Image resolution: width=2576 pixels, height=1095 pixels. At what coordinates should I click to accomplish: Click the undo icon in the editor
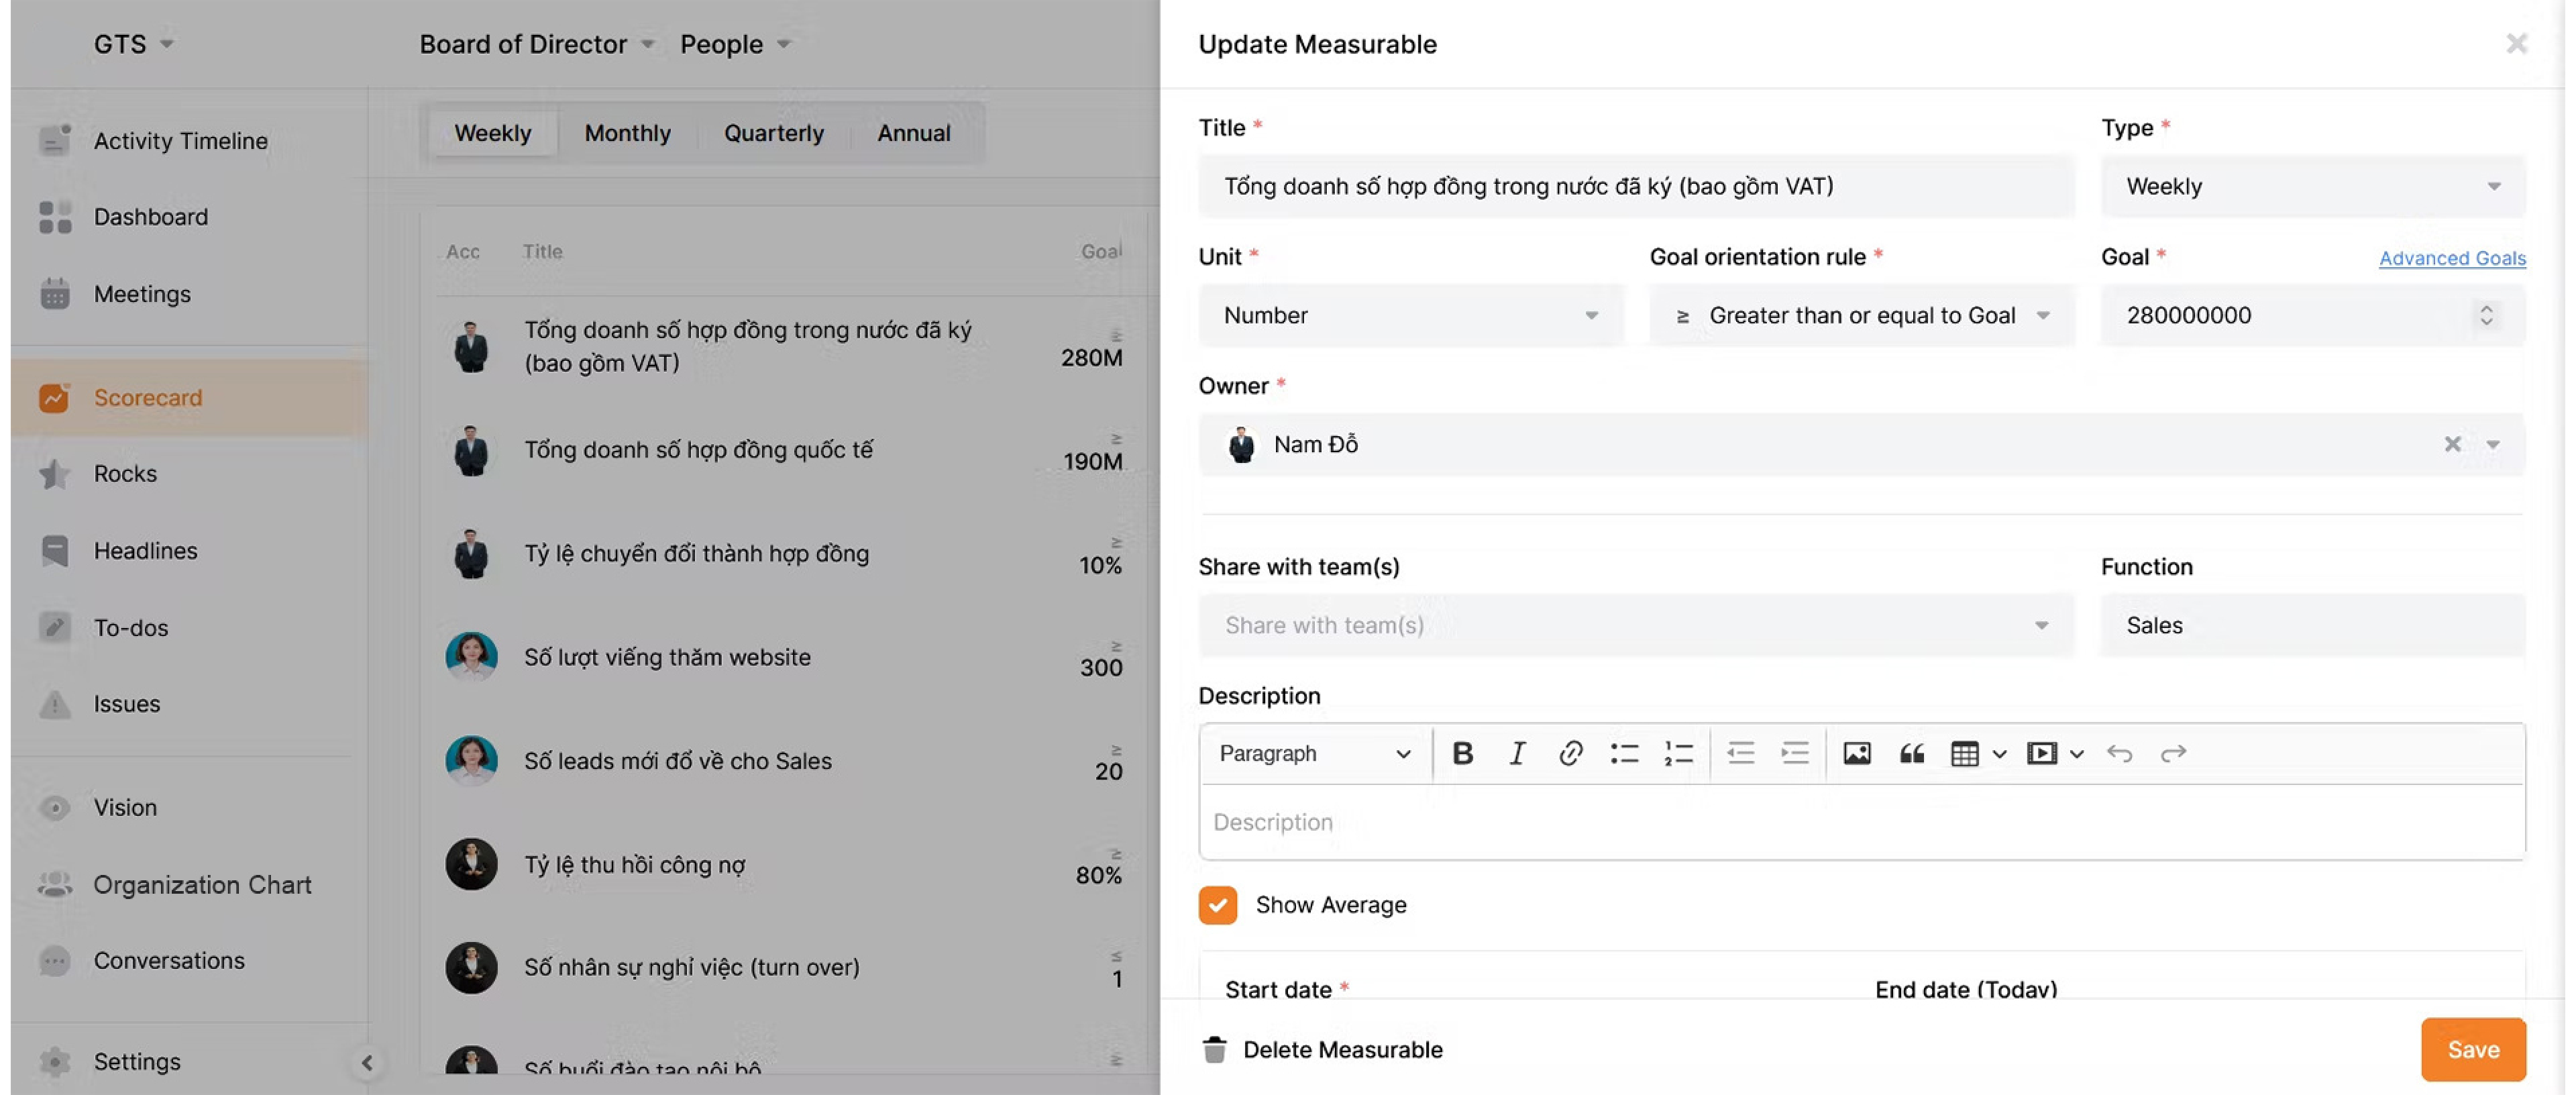(x=2119, y=753)
